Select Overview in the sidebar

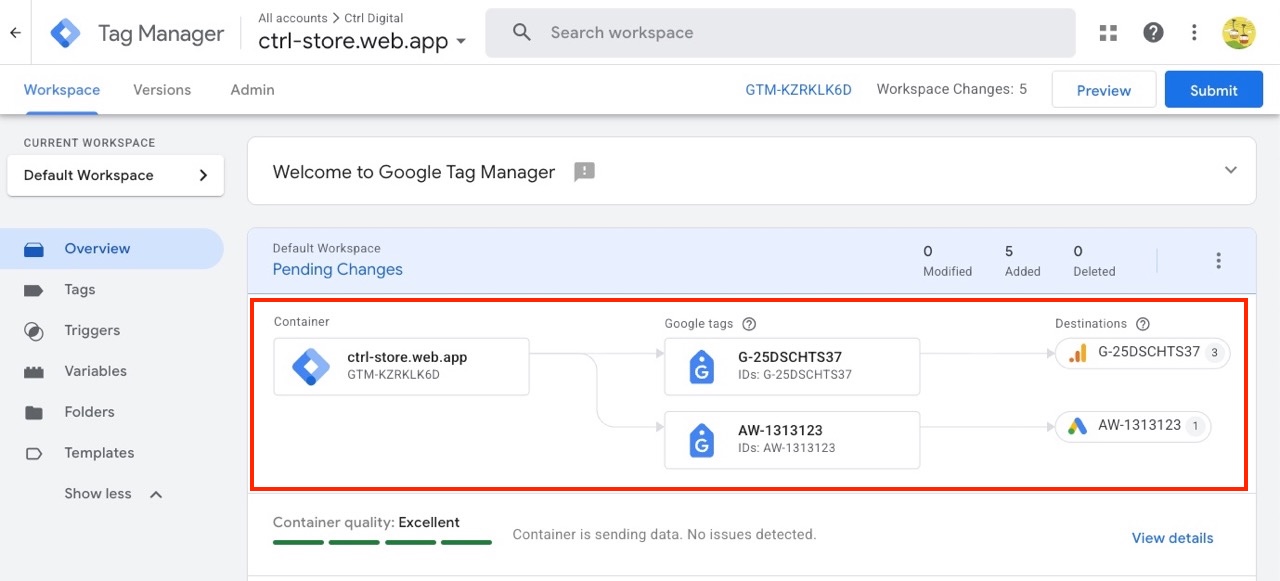[x=112, y=249]
